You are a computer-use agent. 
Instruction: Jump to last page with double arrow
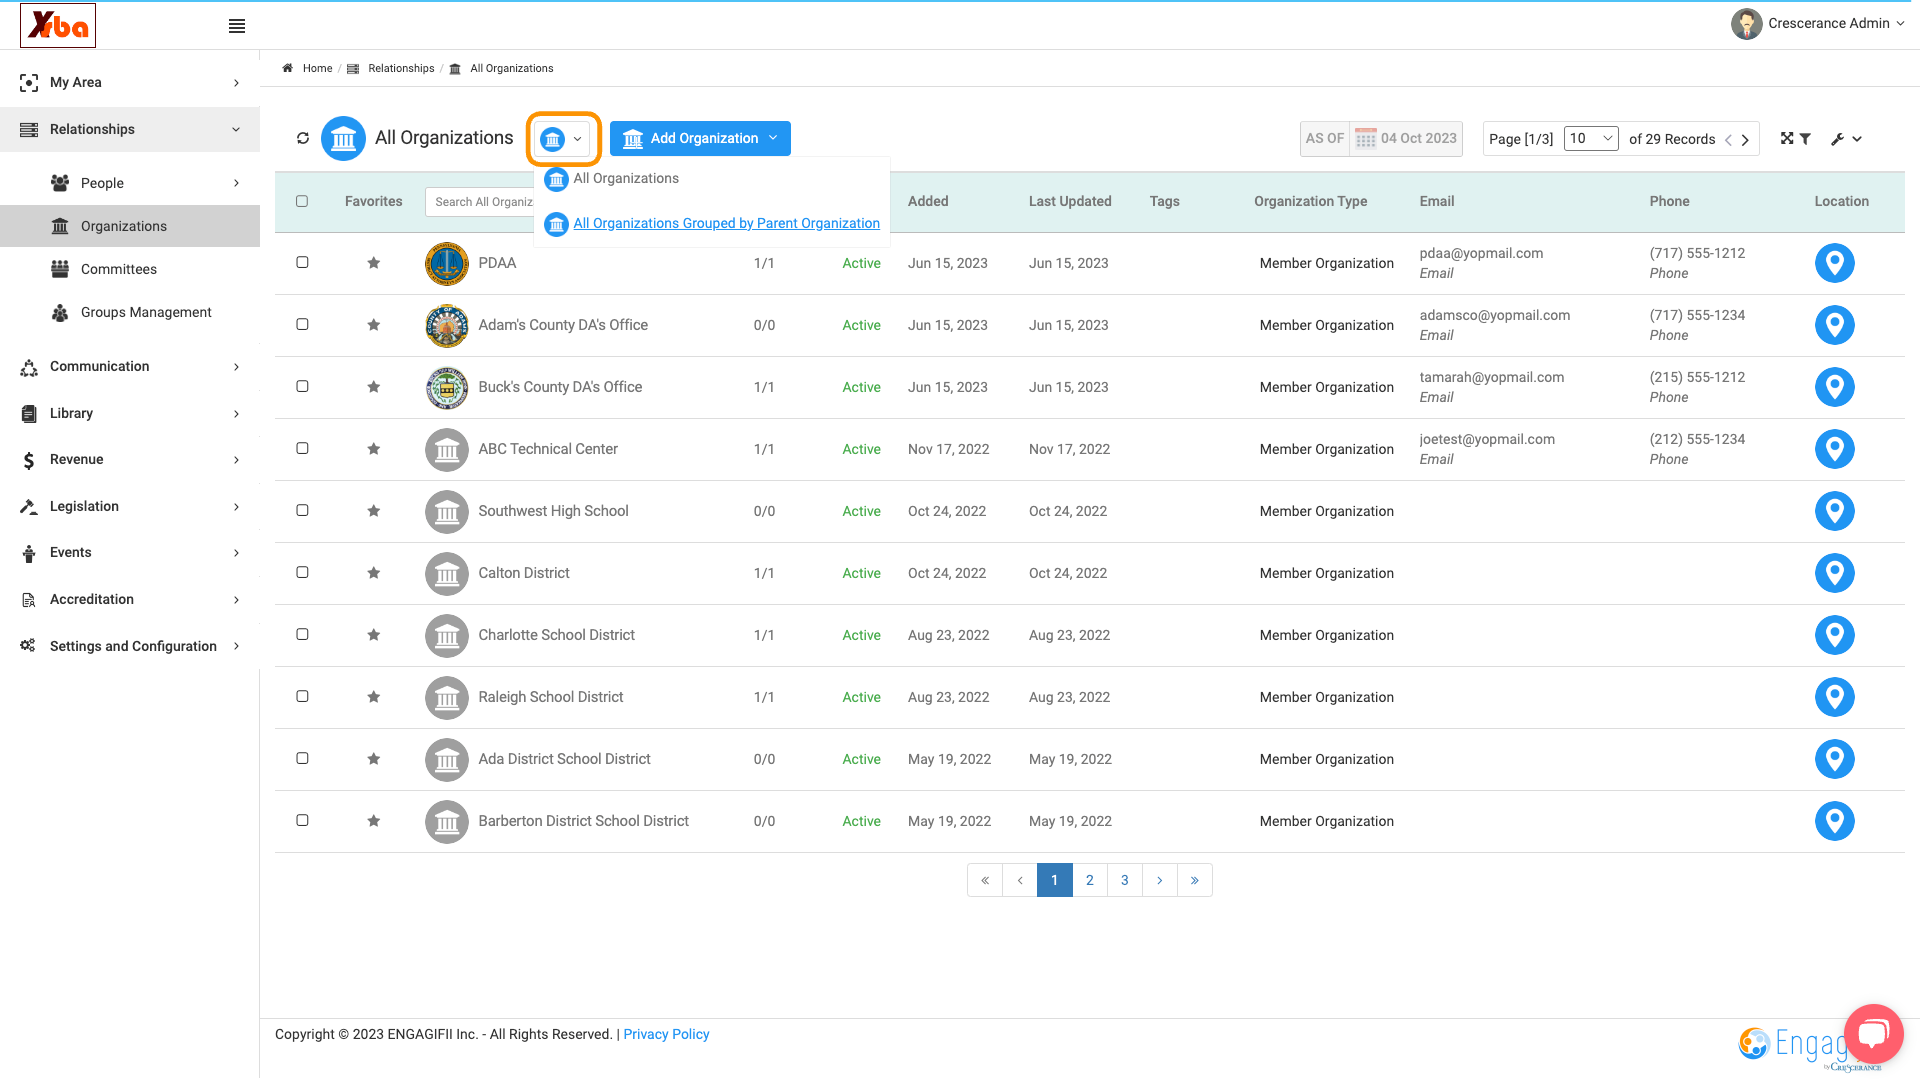coord(1194,880)
